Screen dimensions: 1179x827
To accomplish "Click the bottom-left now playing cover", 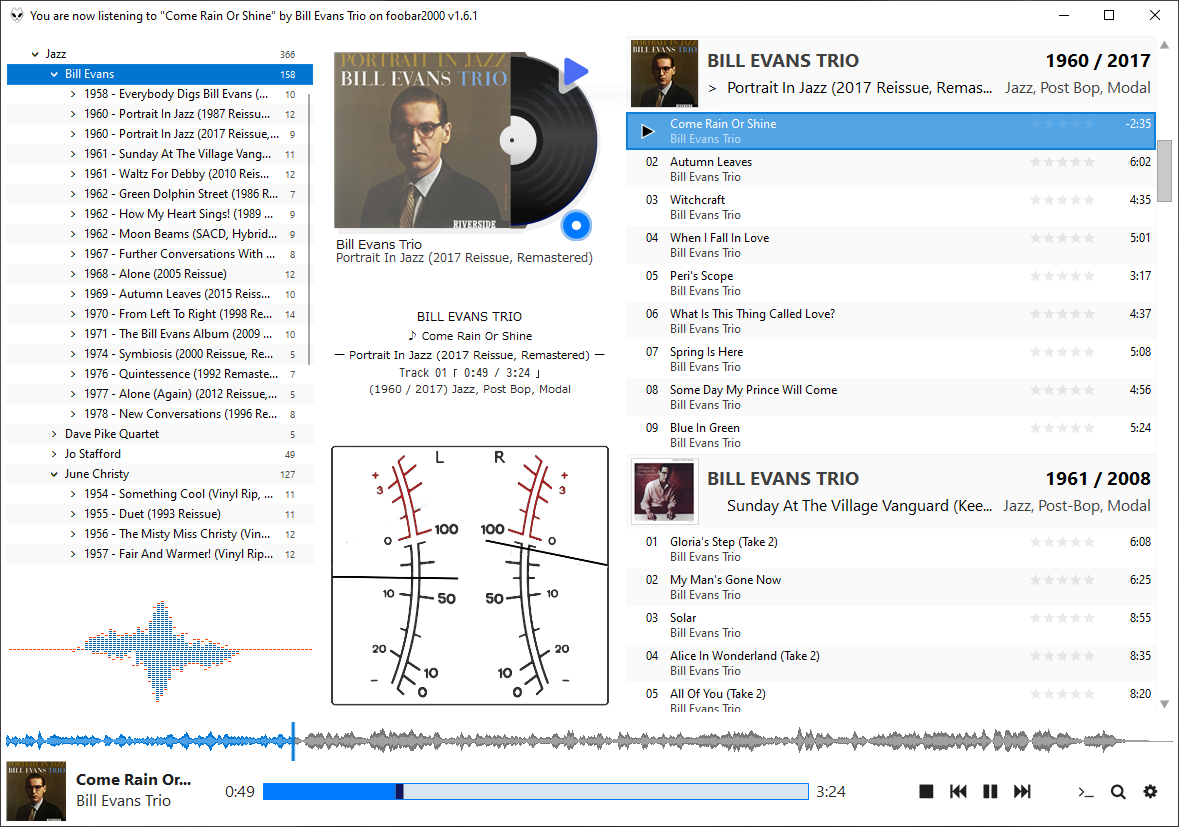I will 36,791.
